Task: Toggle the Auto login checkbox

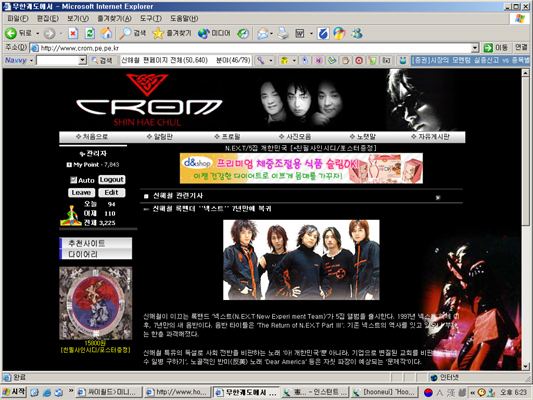Action: pos(73,180)
